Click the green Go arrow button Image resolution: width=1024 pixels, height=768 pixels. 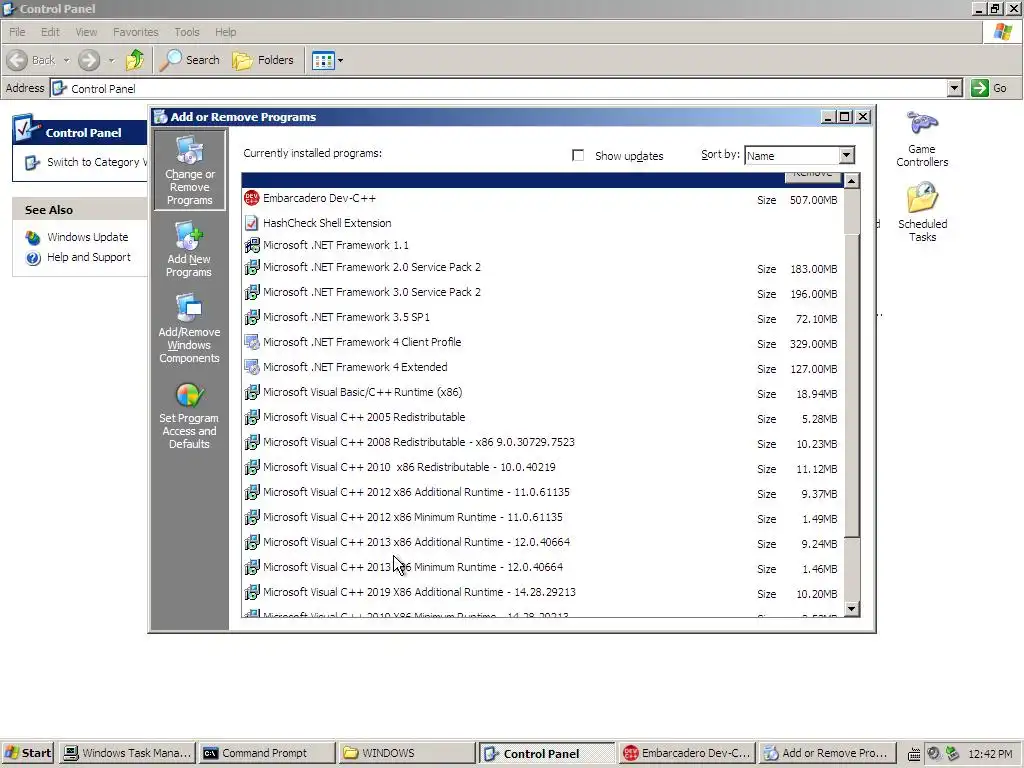[980, 88]
